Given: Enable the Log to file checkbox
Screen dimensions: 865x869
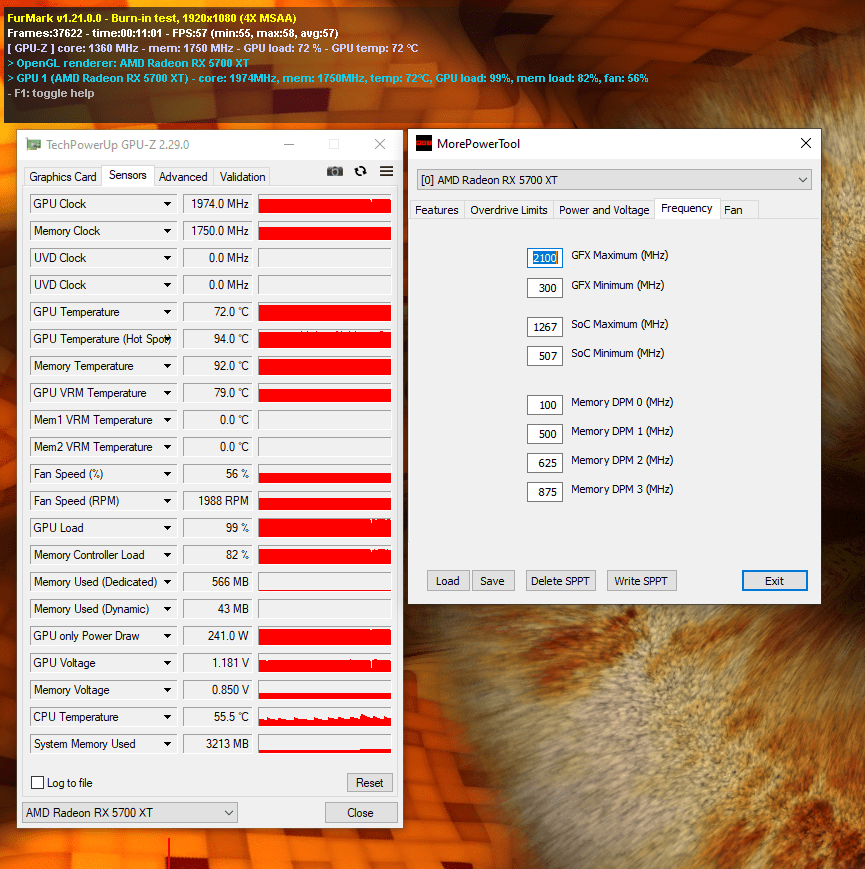Looking at the screenshot, I should click(38, 783).
